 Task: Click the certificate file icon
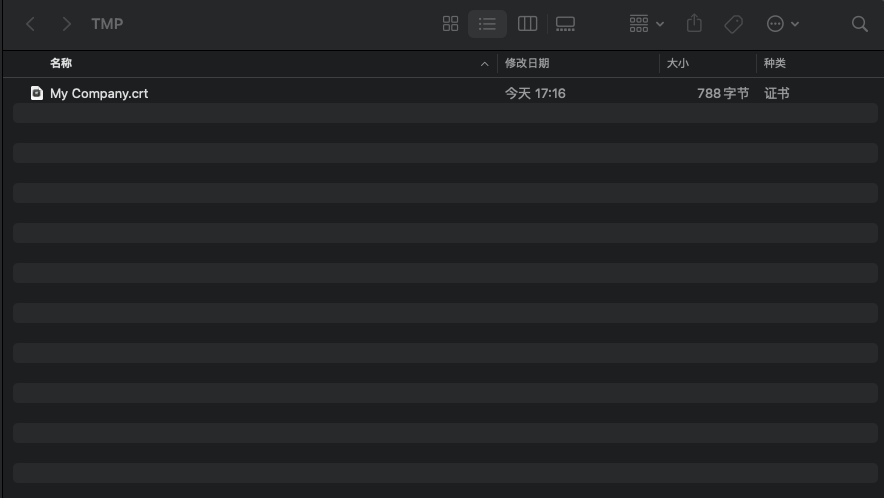click(37, 93)
